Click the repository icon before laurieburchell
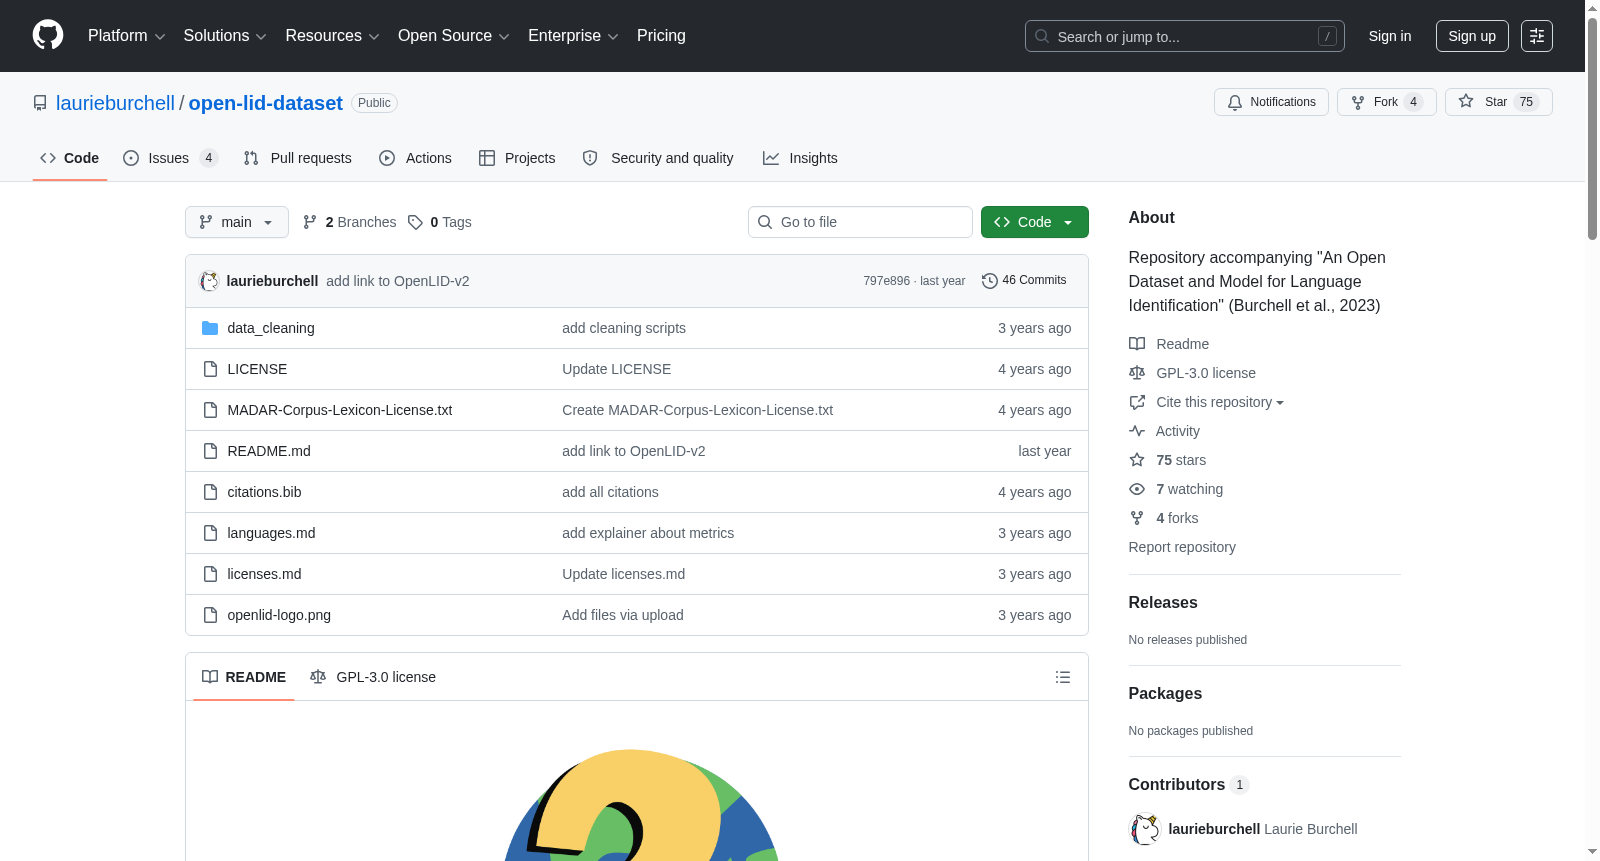The height and width of the screenshot is (861, 1600). click(40, 103)
